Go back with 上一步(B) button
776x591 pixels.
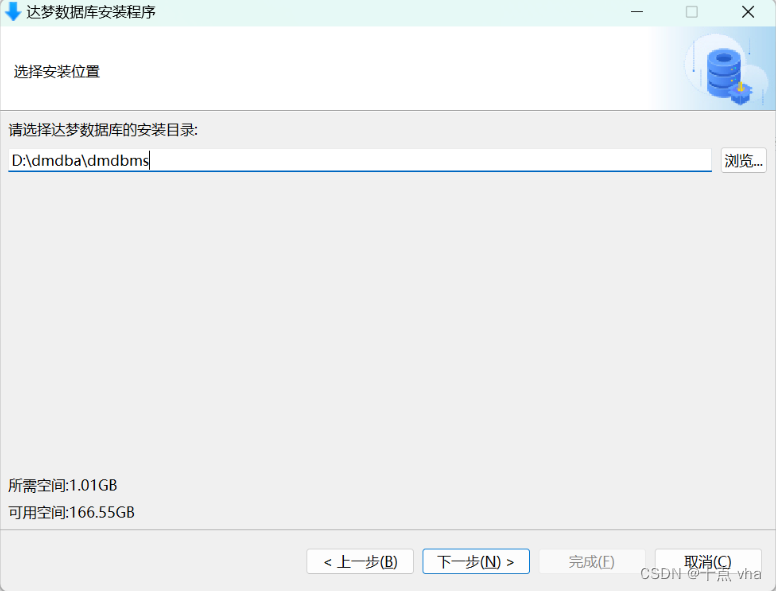pos(360,561)
